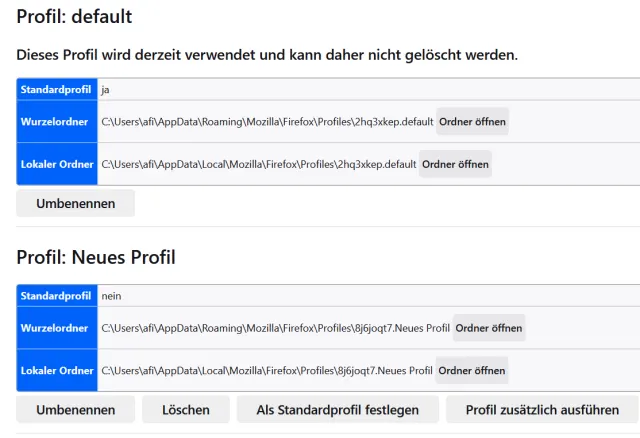
Task: Open the default profile's local folder (Lokaler Ordner)
Action: coord(455,164)
